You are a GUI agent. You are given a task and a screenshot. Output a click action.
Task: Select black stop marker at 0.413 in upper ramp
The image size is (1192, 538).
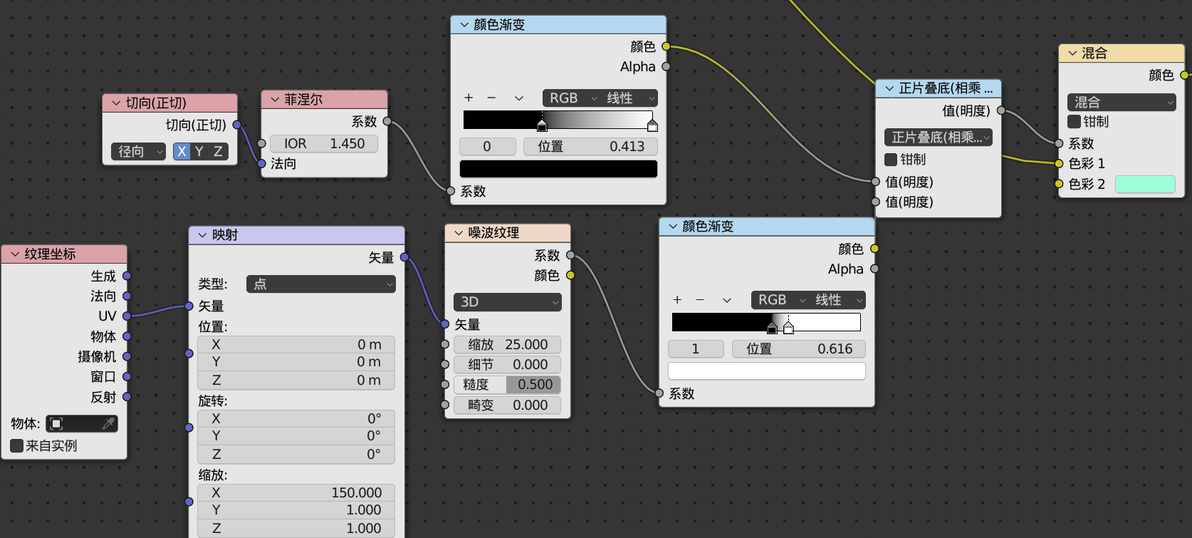point(542,125)
